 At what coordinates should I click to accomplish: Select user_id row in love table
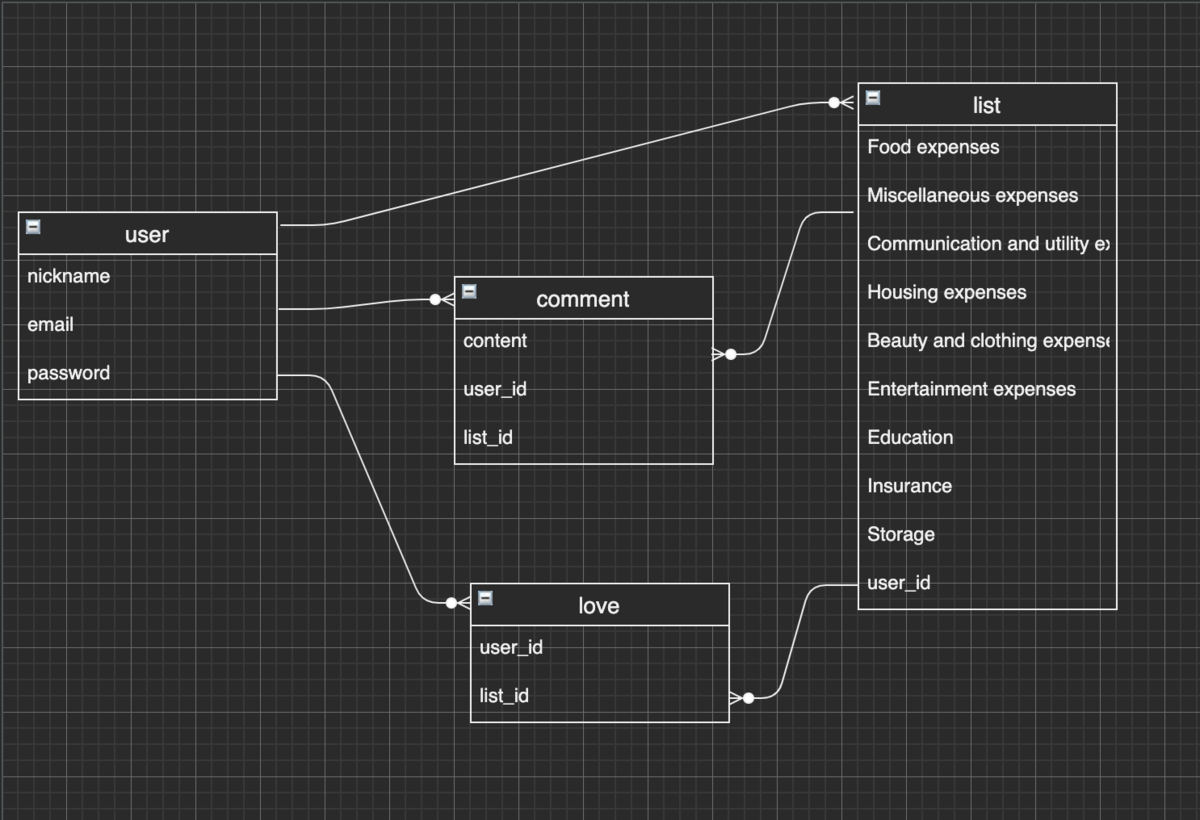point(600,647)
